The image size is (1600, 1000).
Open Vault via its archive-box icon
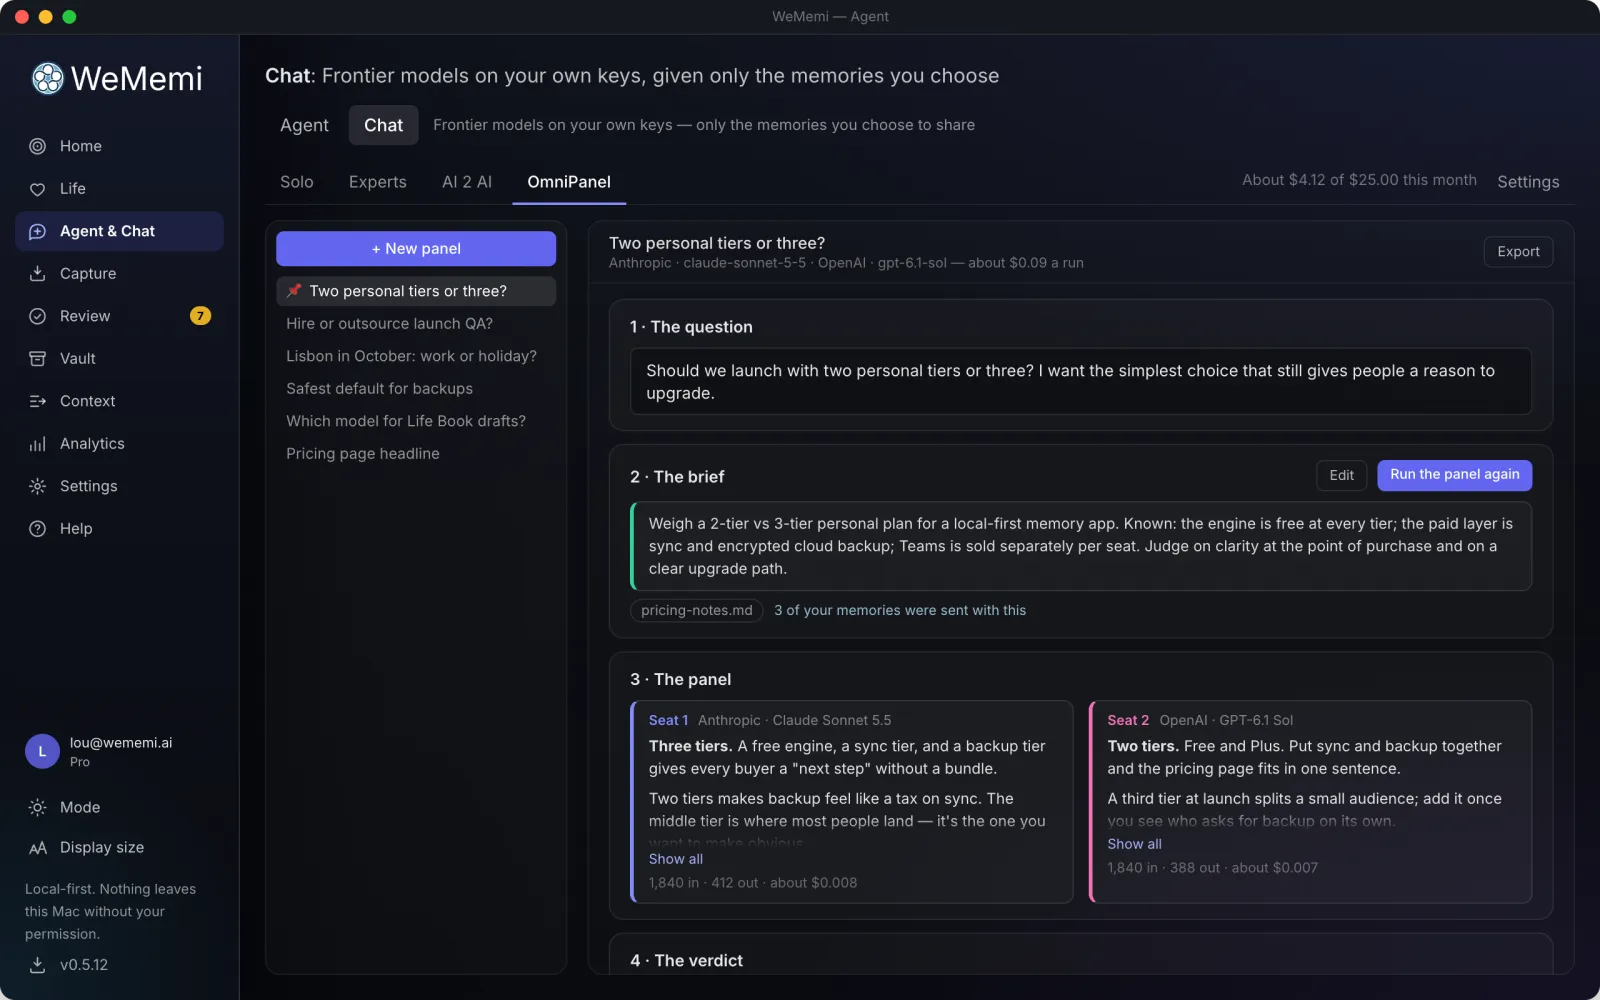[x=38, y=359]
